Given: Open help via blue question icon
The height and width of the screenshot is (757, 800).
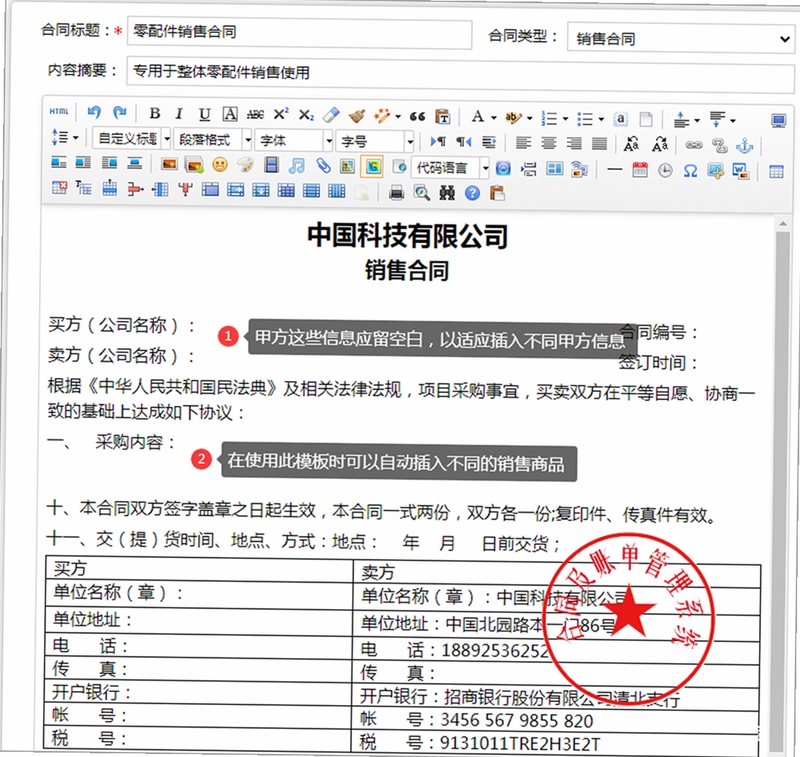Looking at the screenshot, I should [x=472, y=193].
